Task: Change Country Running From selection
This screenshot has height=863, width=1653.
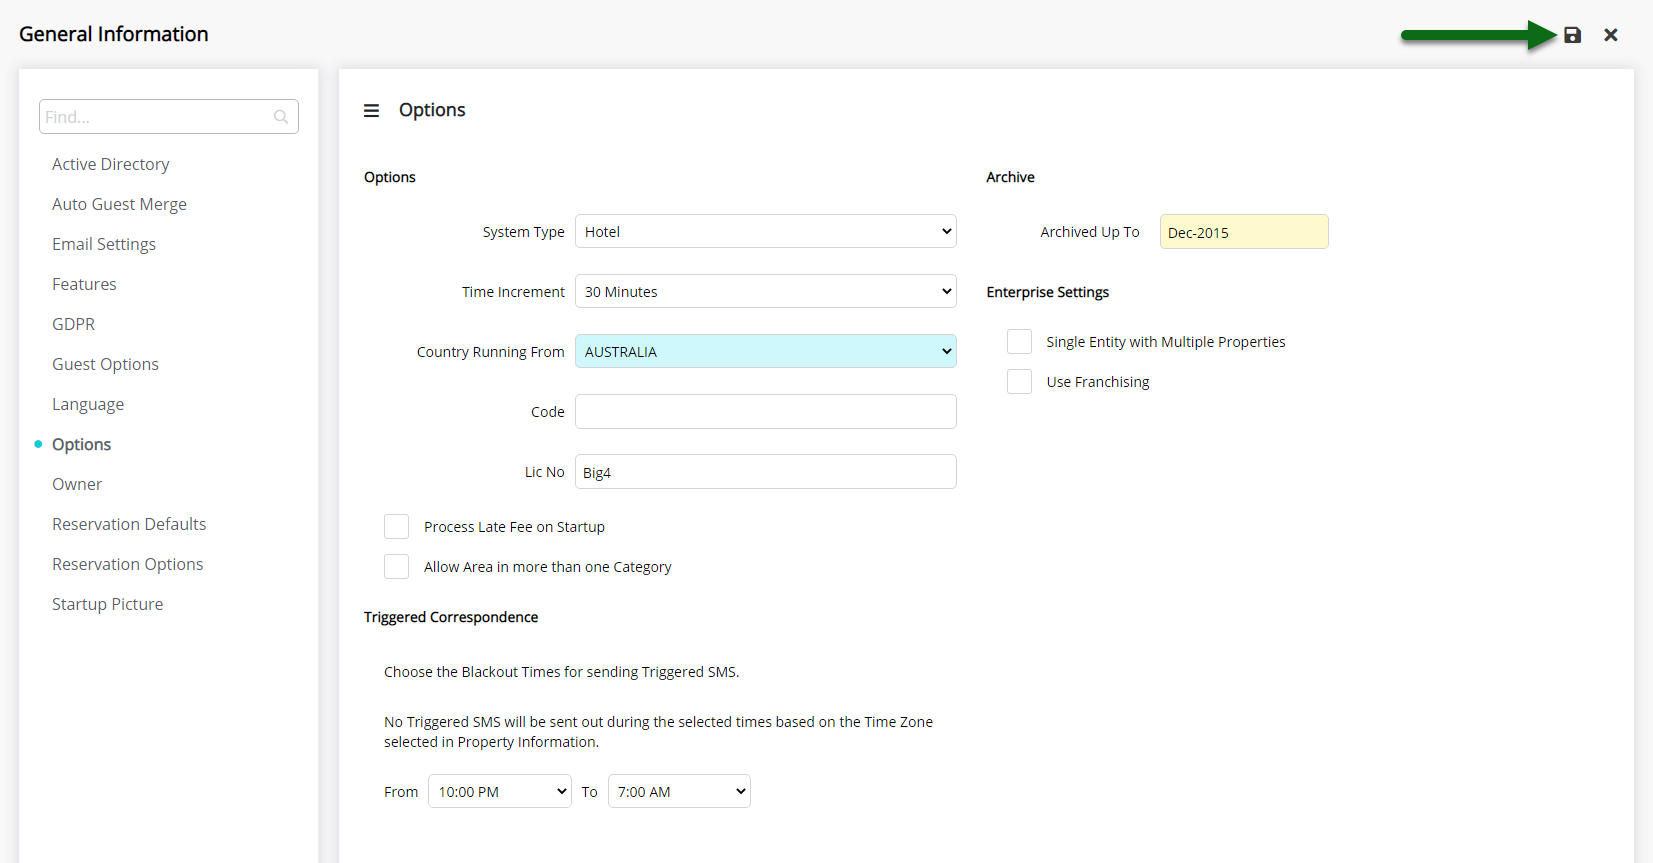Action: [x=765, y=351]
